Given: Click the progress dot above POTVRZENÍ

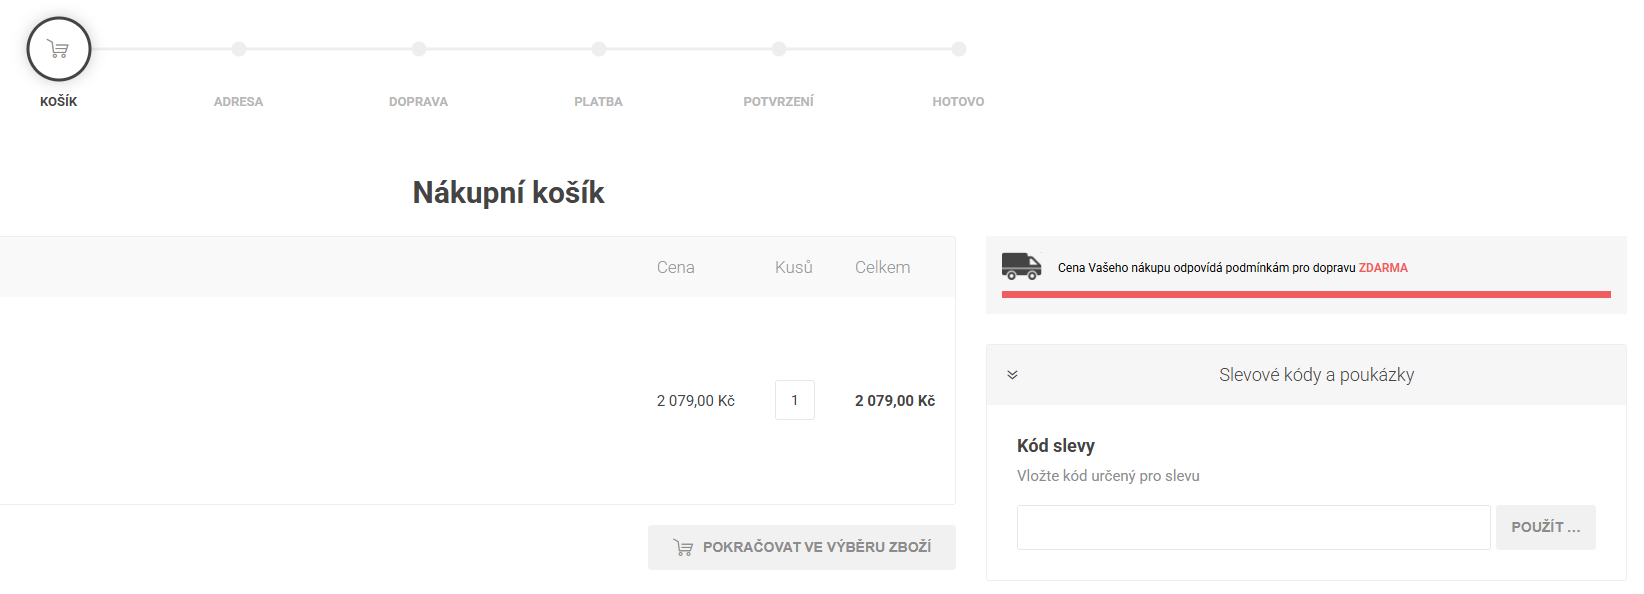Looking at the screenshot, I should click(x=779, y=49).
